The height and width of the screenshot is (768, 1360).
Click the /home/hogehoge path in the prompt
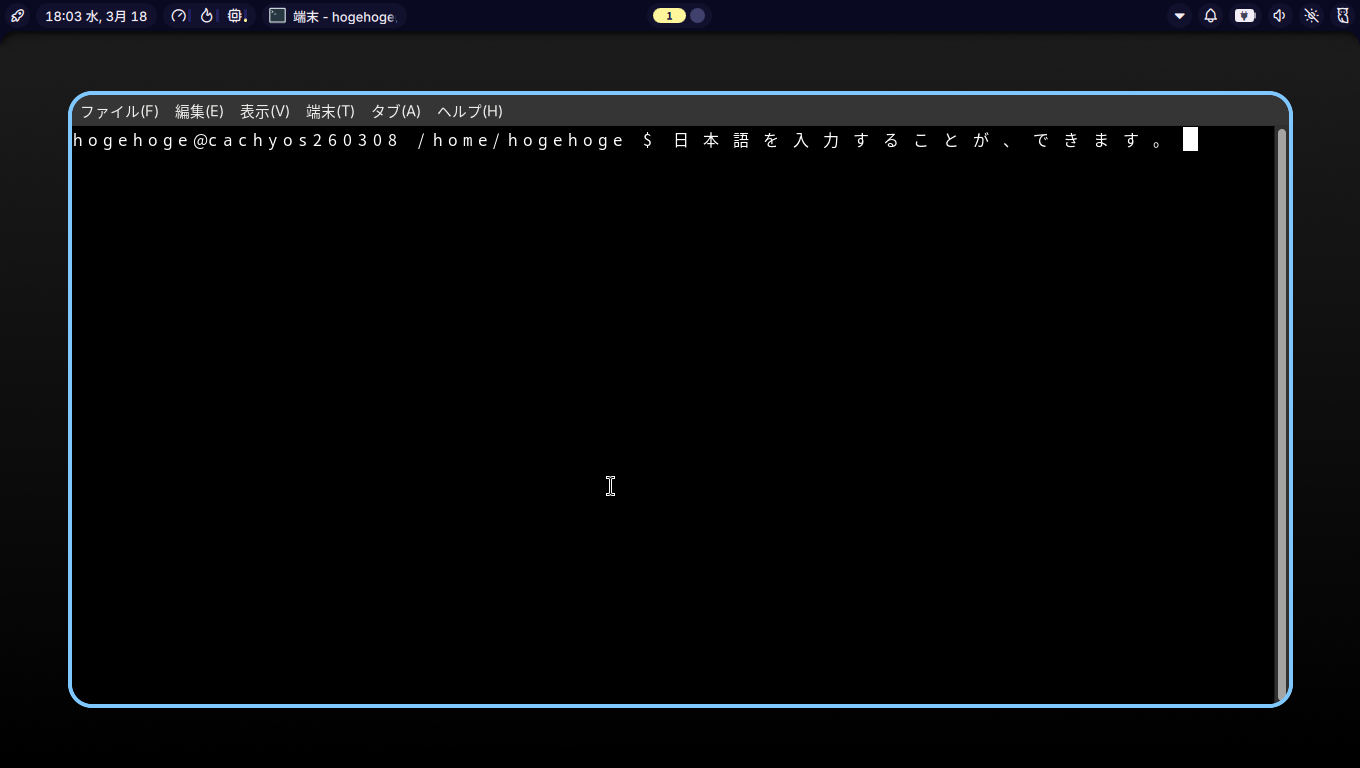point(522,140)
